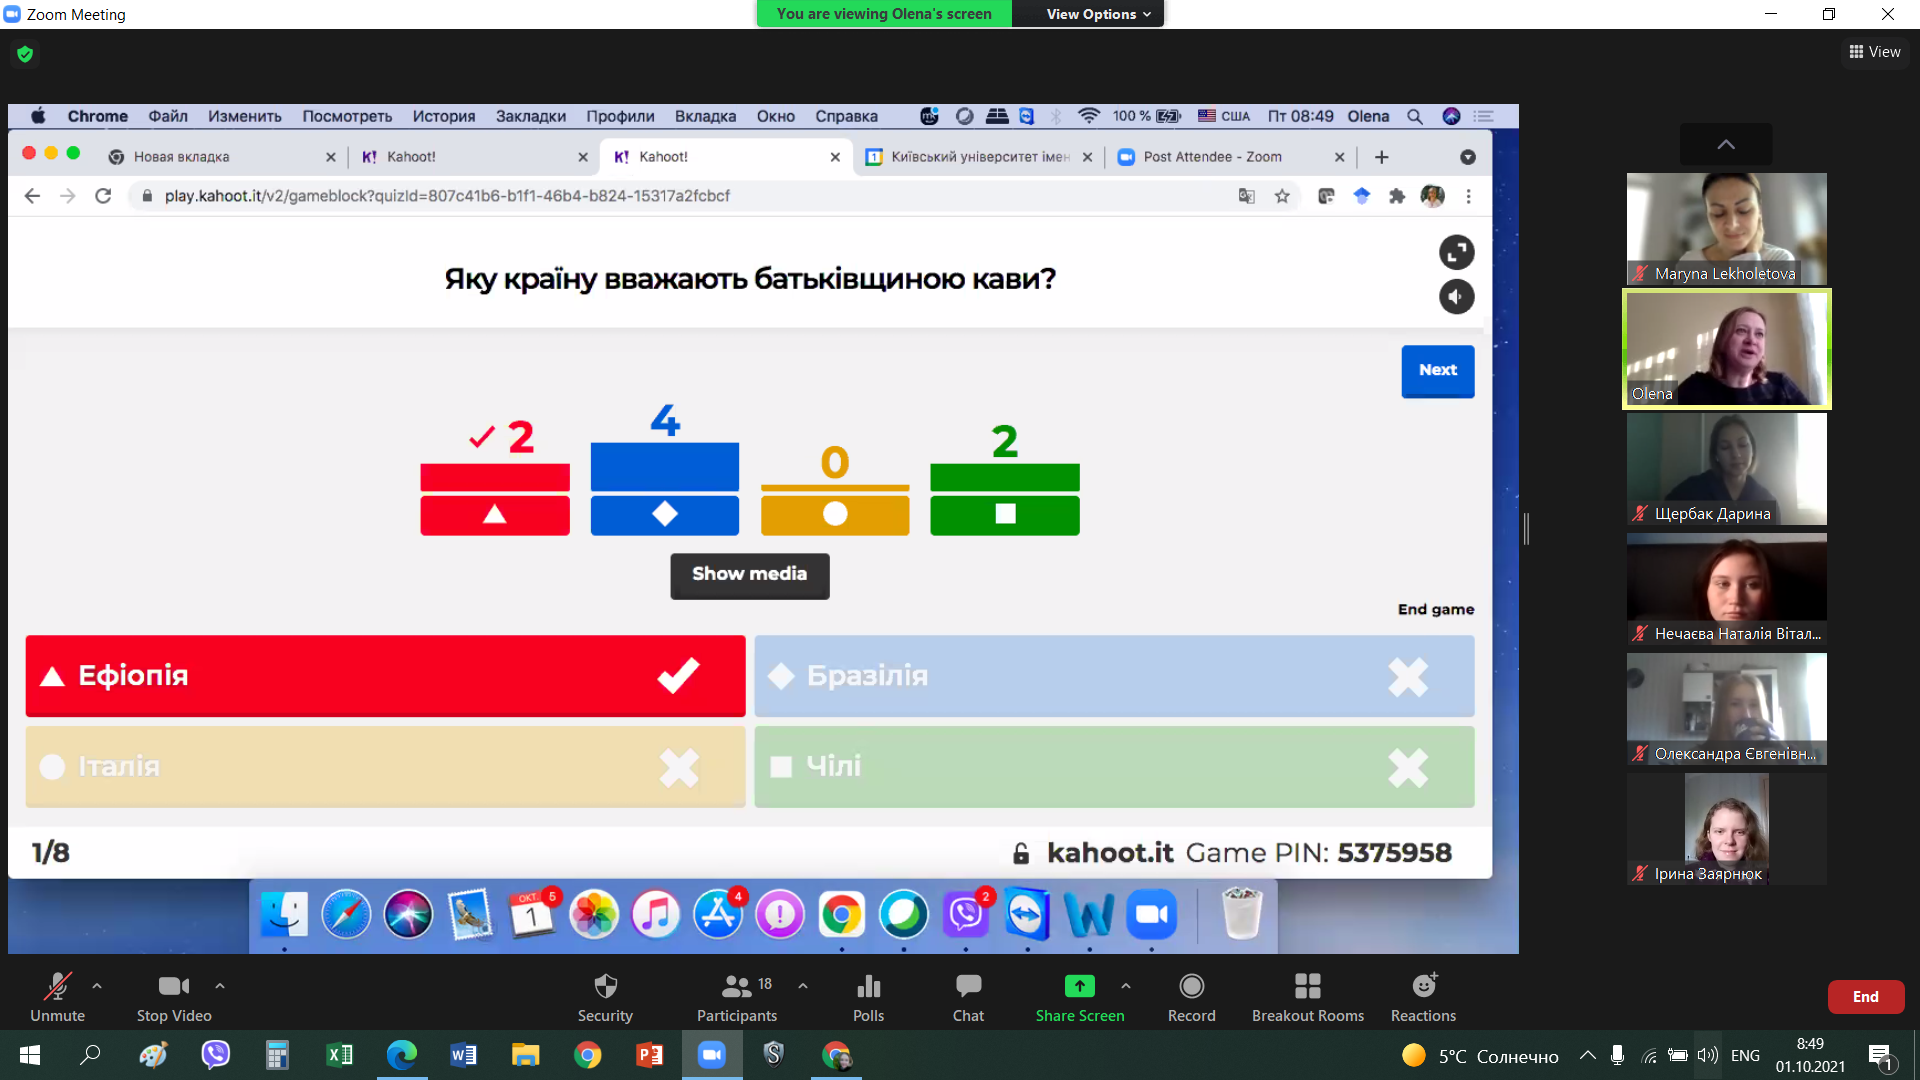This screenshot has height=1080, width=1920.
Task: Open the Polls icon
Action: [868, 987]
